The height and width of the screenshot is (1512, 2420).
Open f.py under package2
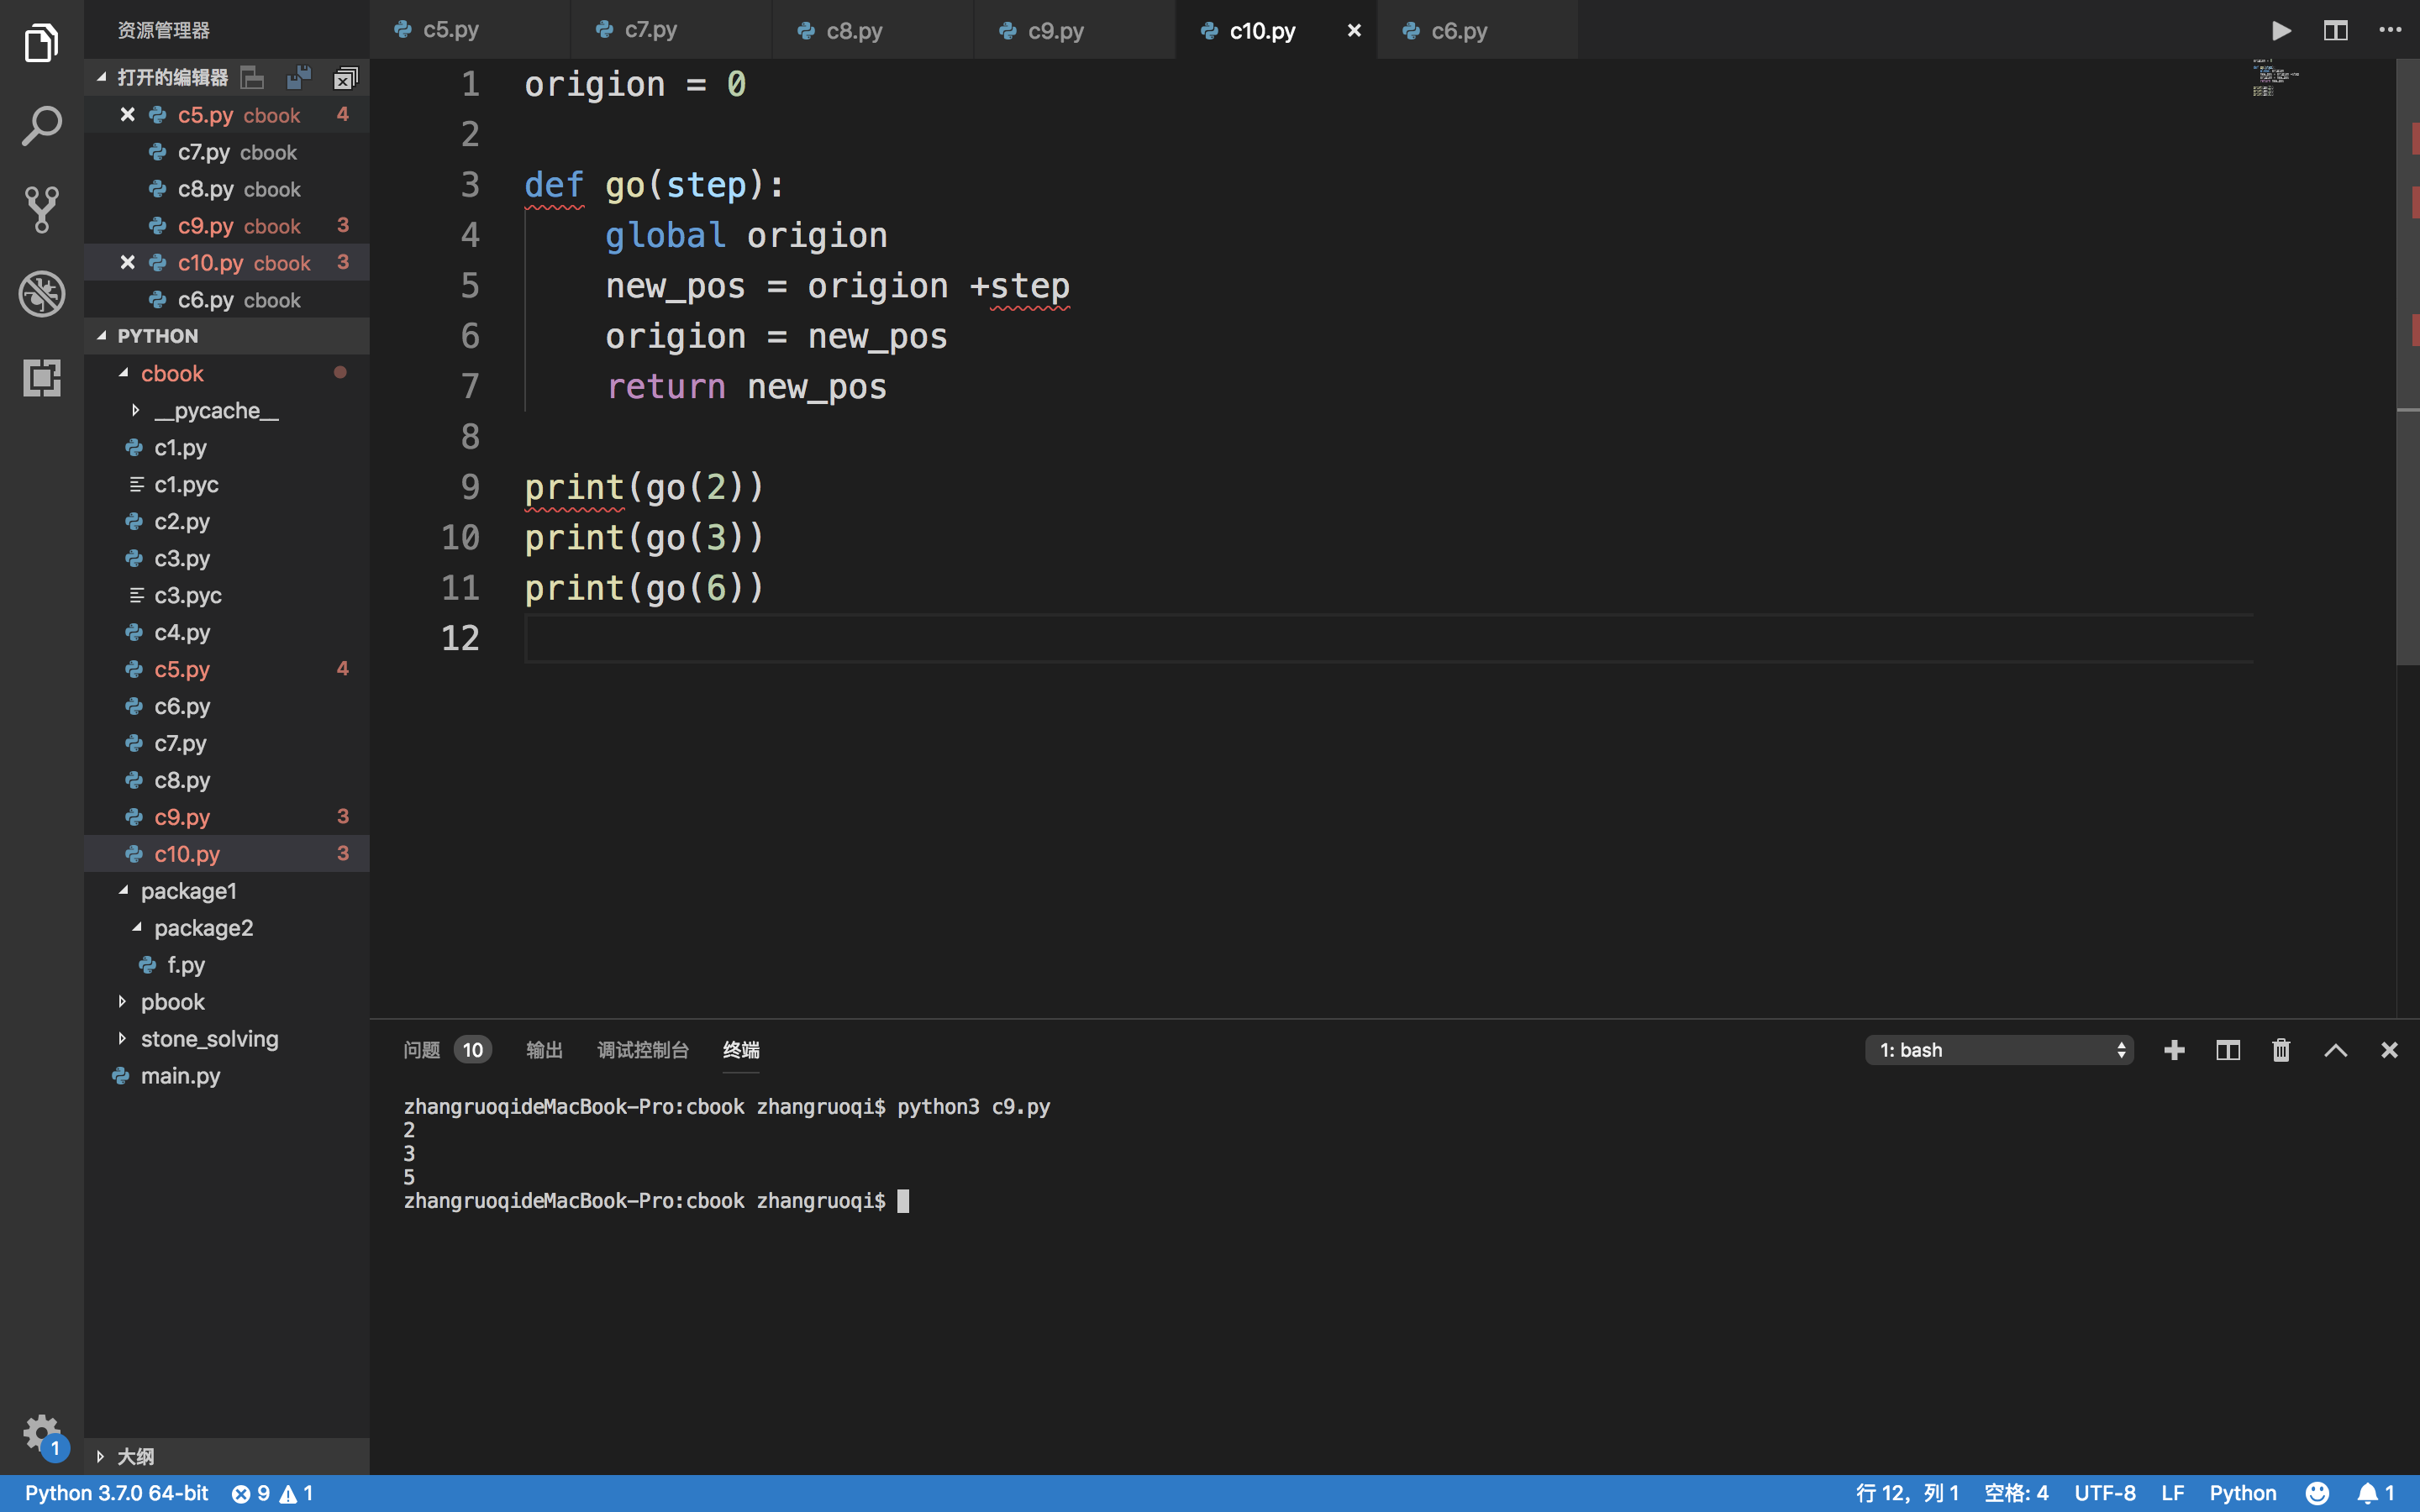[x=227, y=964]
